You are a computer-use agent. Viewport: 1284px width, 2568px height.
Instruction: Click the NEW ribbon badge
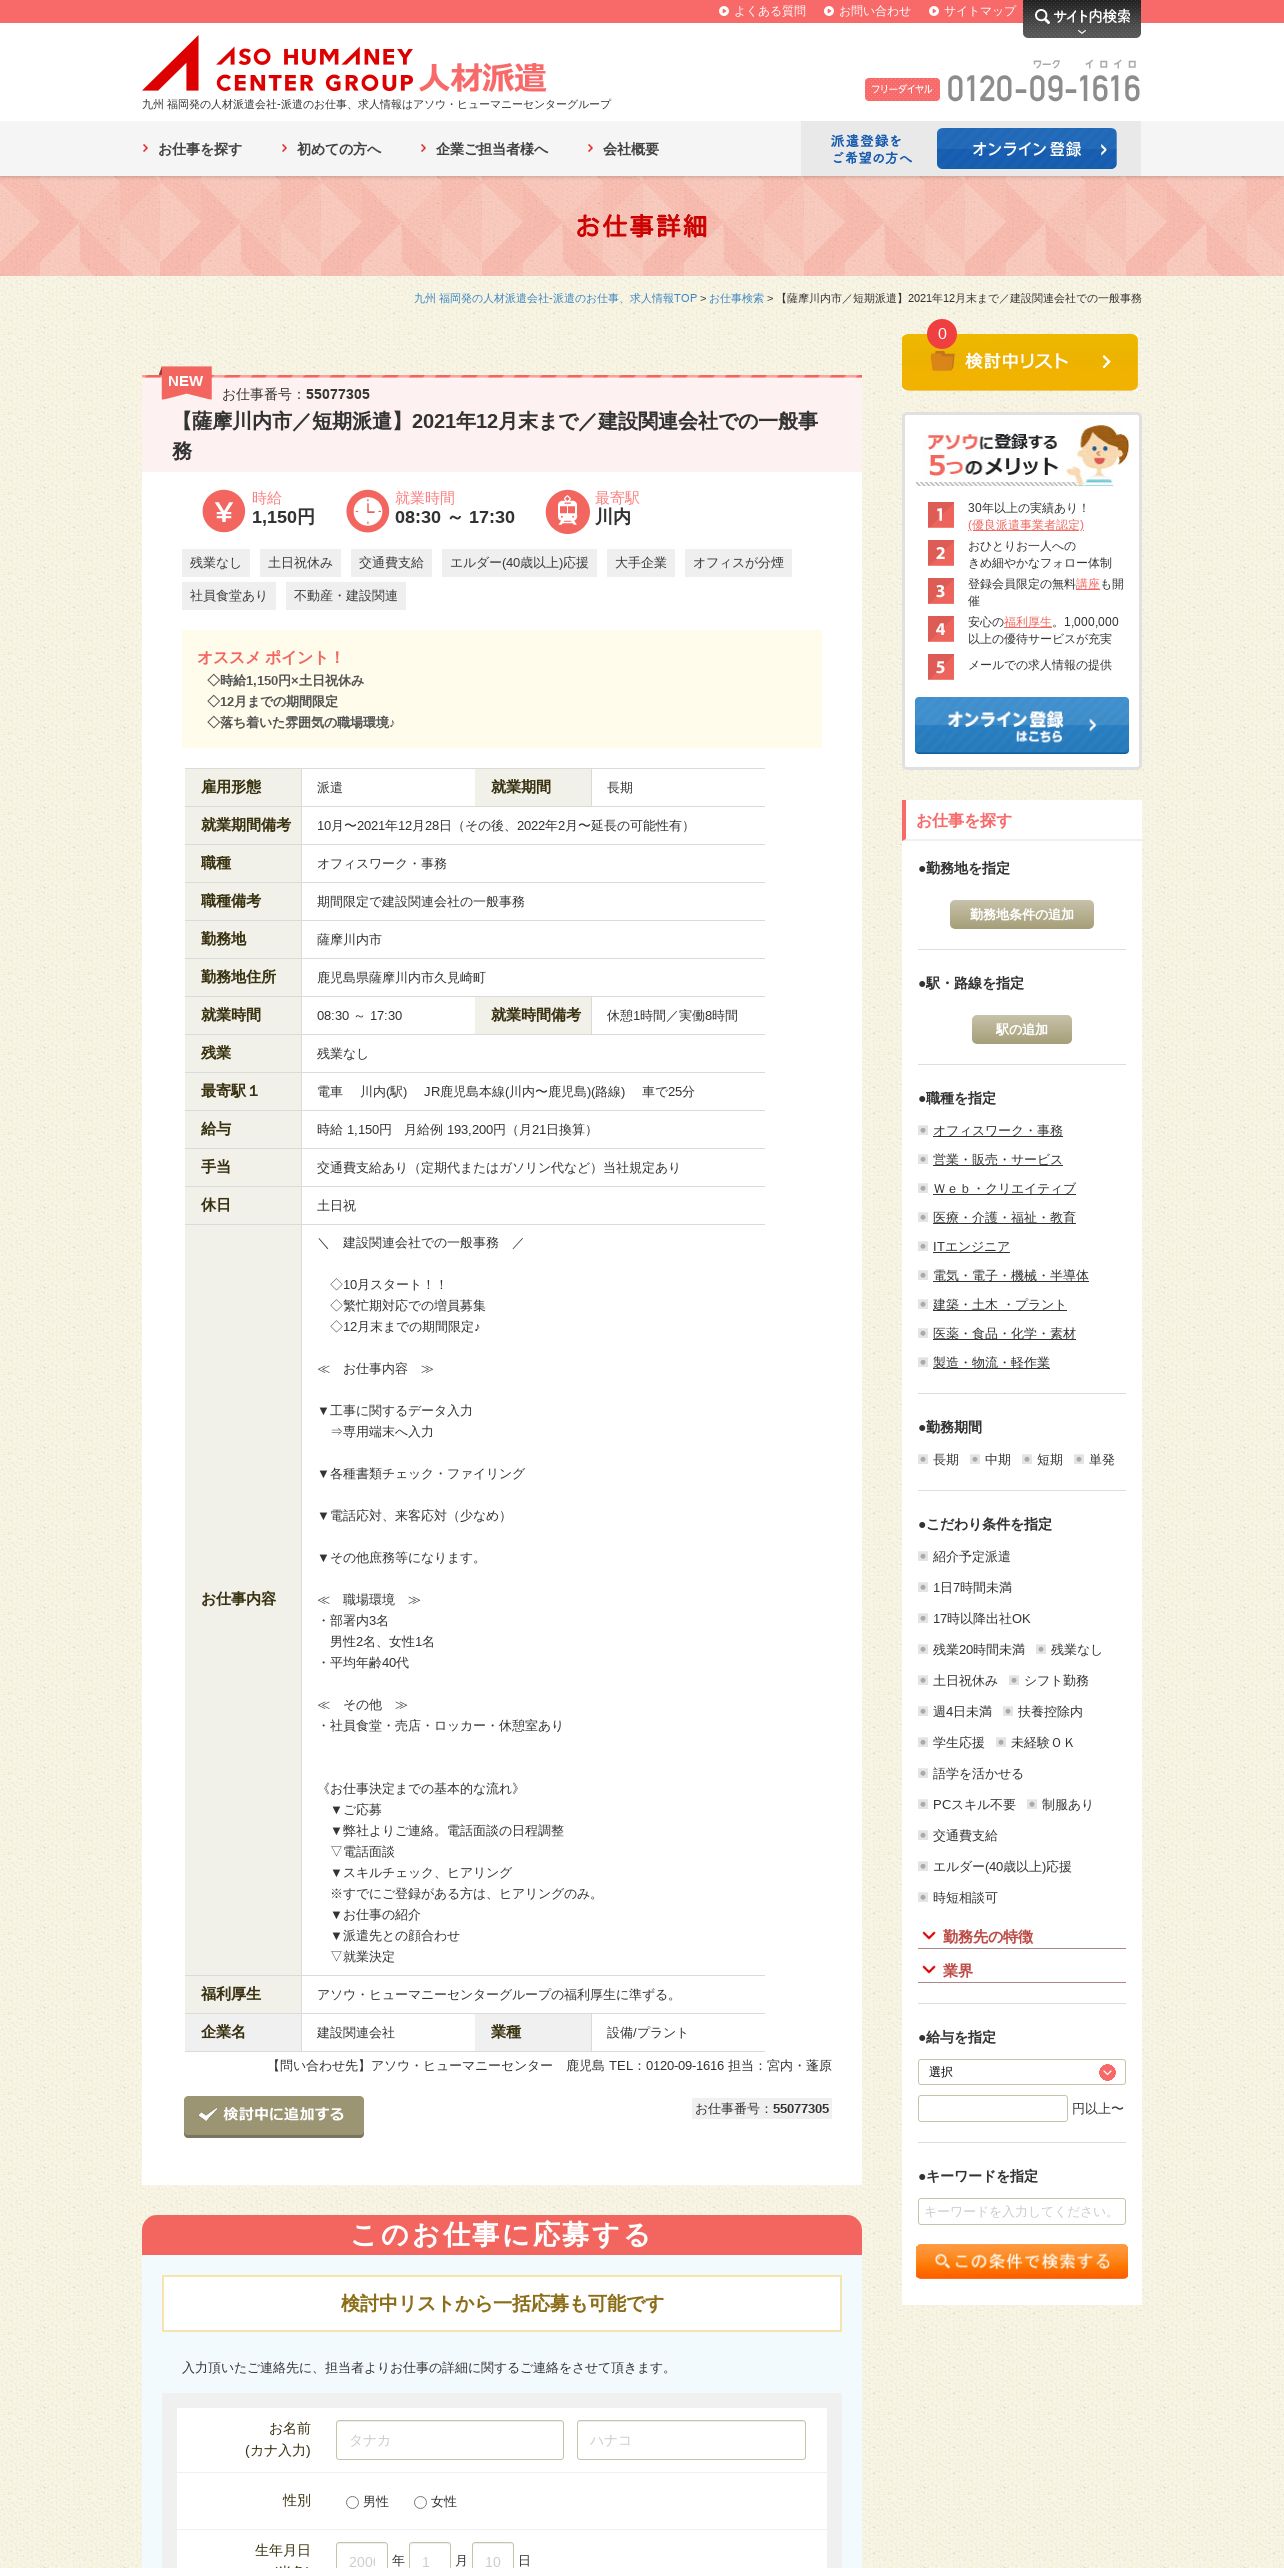[186, 382]
